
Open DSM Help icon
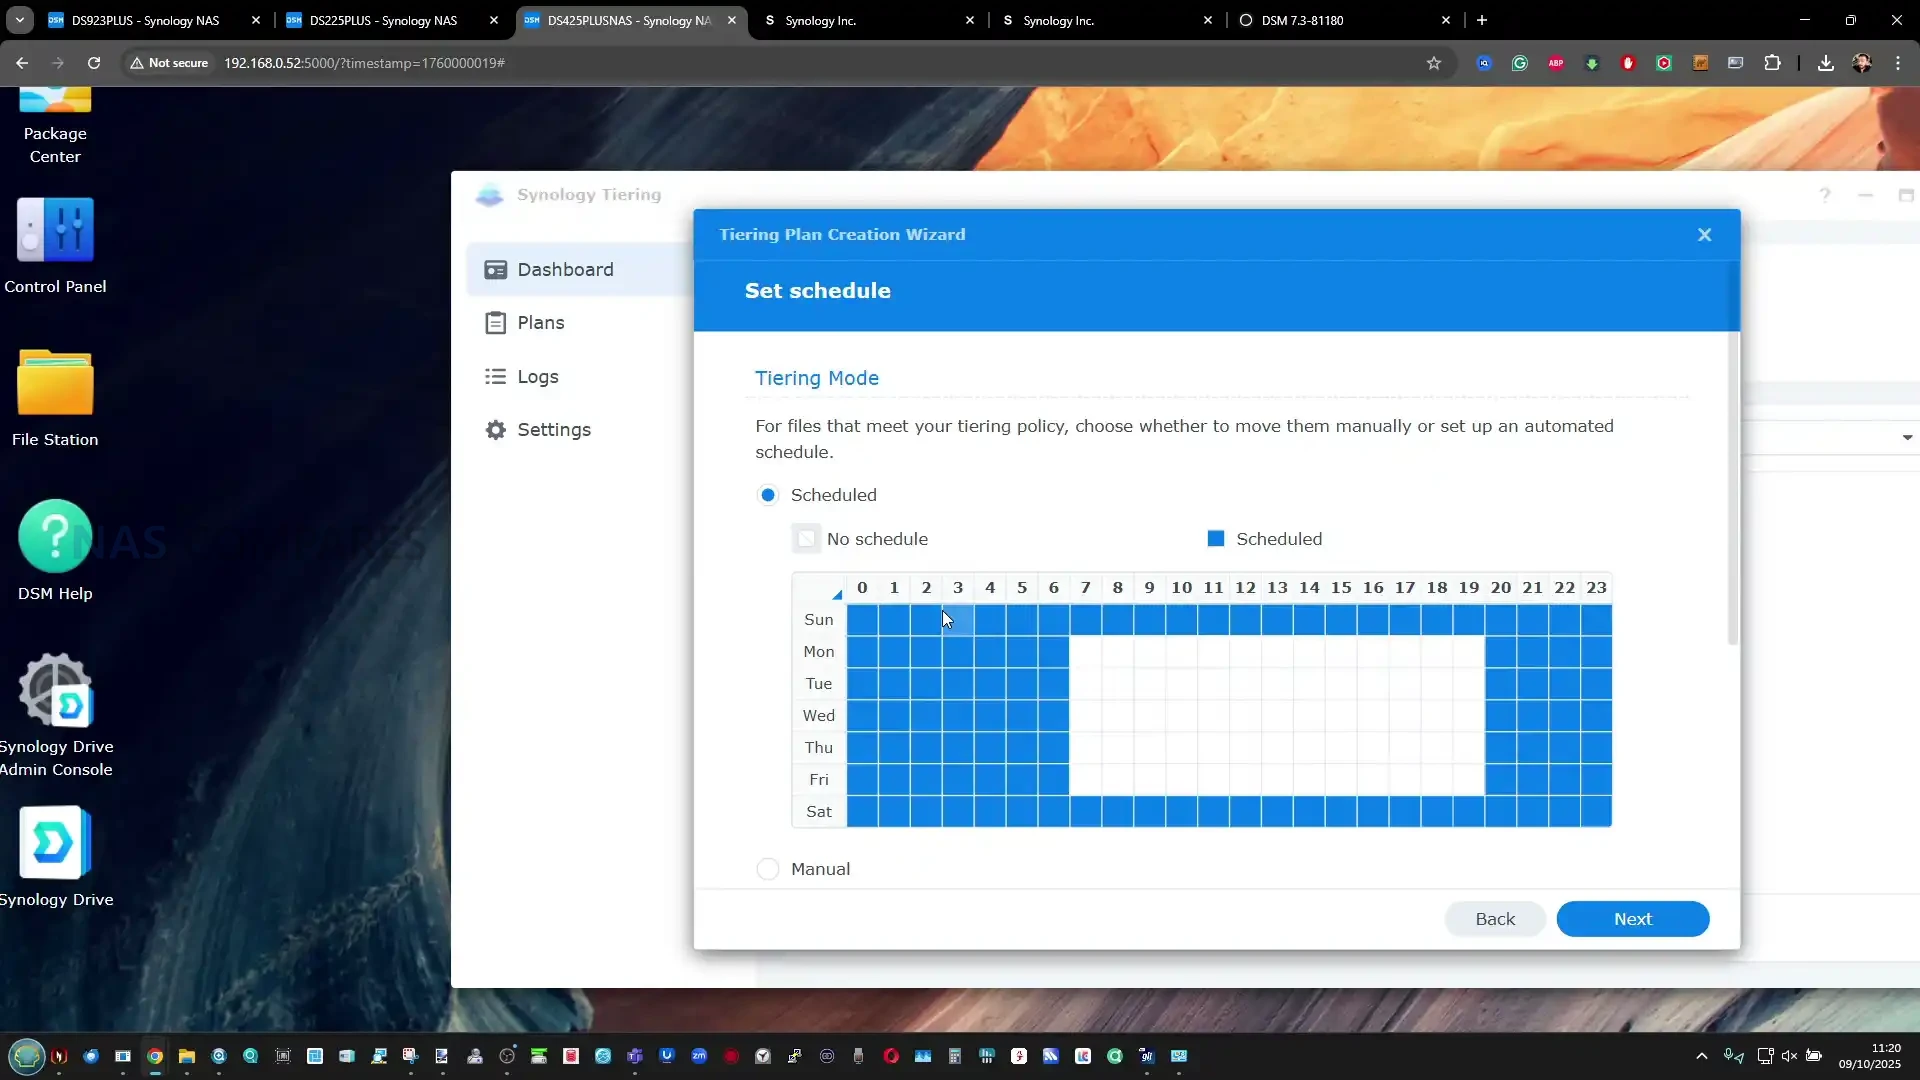pyautogui.click(x=55, y=537)
